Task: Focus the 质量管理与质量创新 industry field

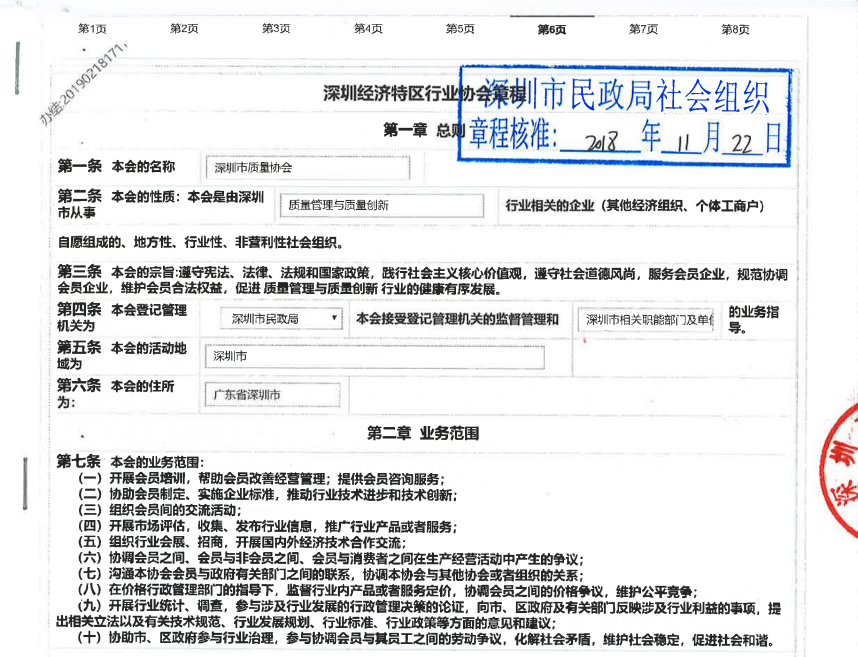Action: [382, 205]
